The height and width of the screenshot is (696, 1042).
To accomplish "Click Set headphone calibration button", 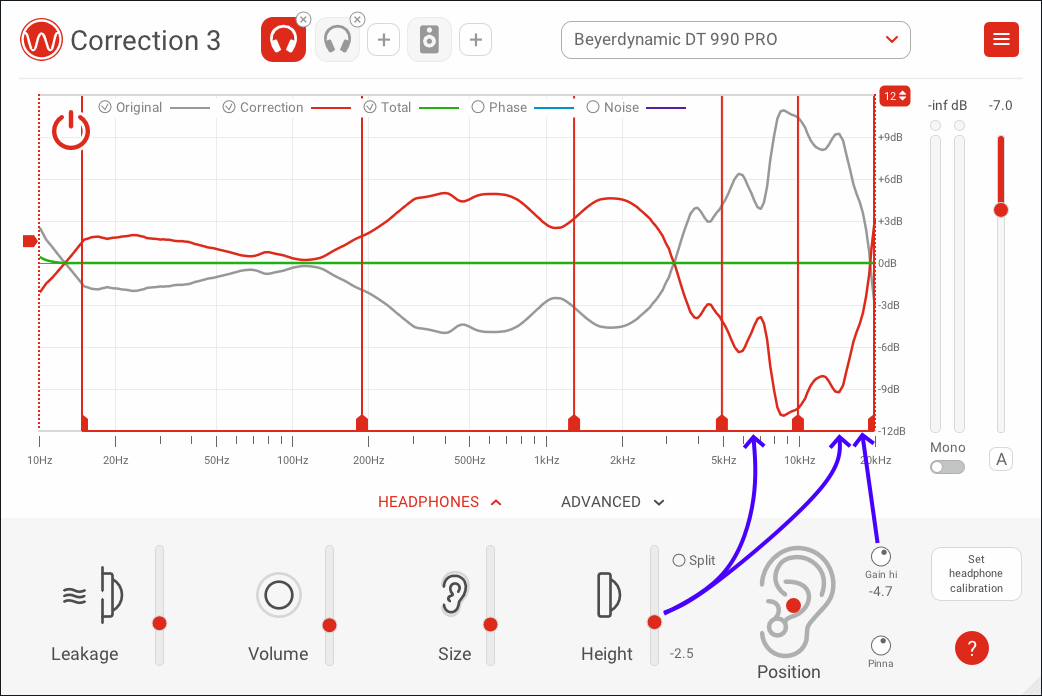I will click(976, 574).
